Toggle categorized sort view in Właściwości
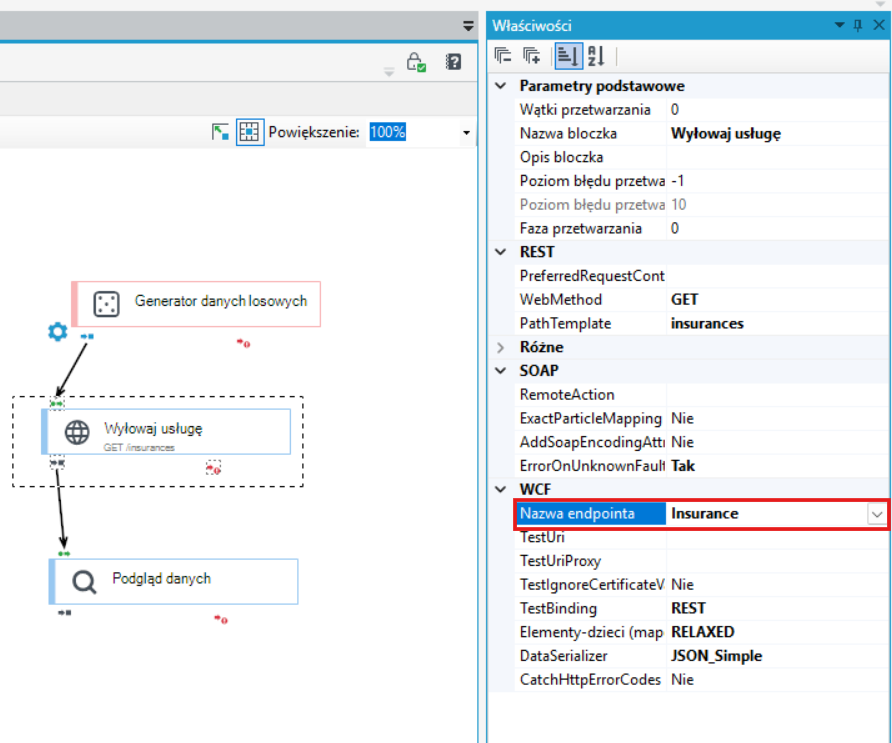 [x=568, y=56]
